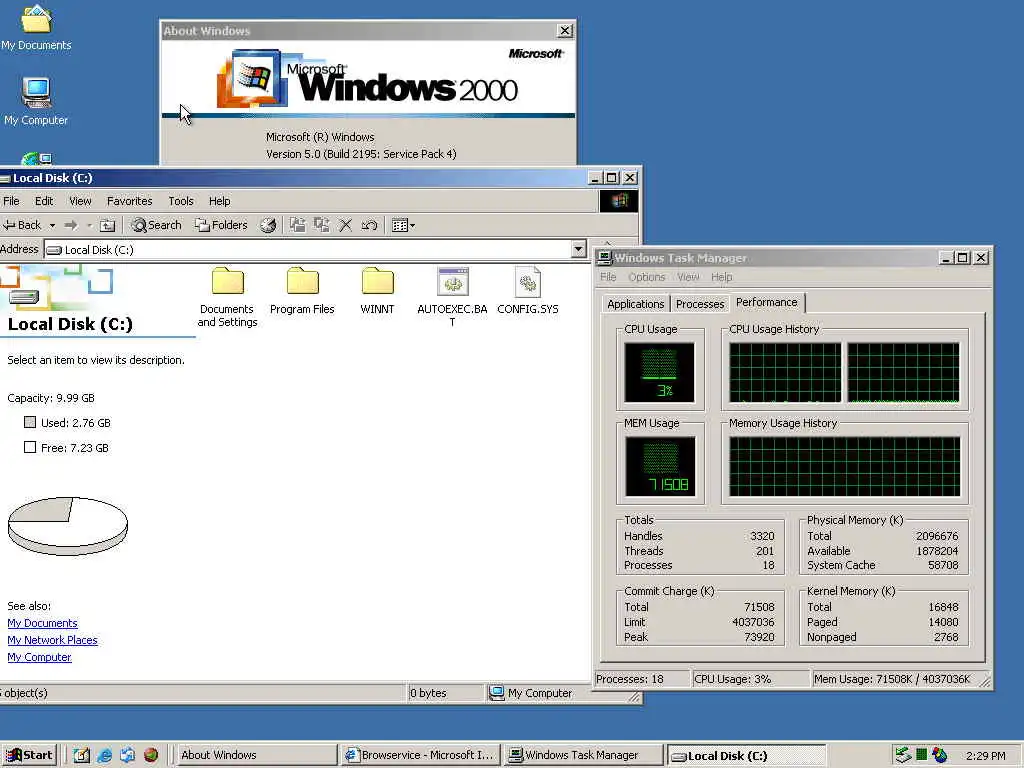
Task: Click the My Computer zone in status bar
Action: pos(531,693)
